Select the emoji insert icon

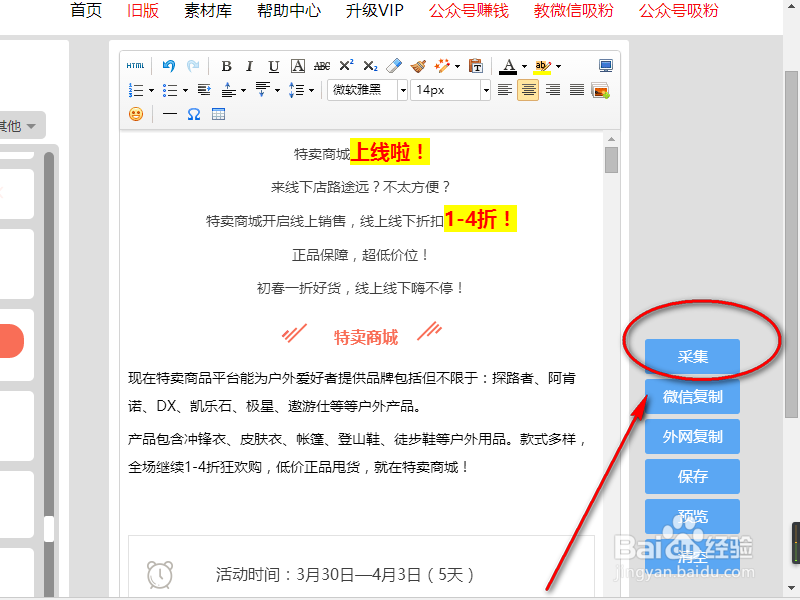(134, 113)
